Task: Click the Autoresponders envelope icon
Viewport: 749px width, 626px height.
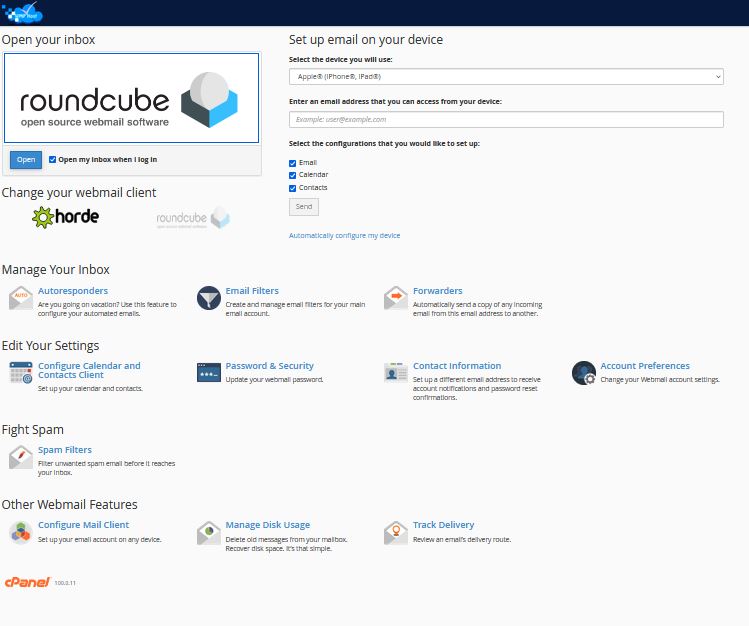Action: click(21, 298)
